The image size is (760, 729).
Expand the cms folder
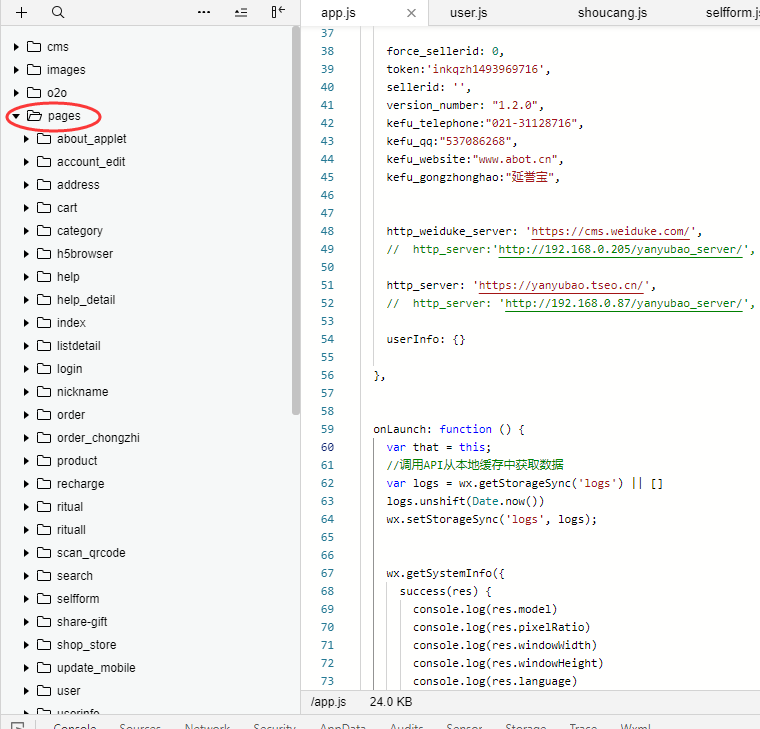(17, 47)
